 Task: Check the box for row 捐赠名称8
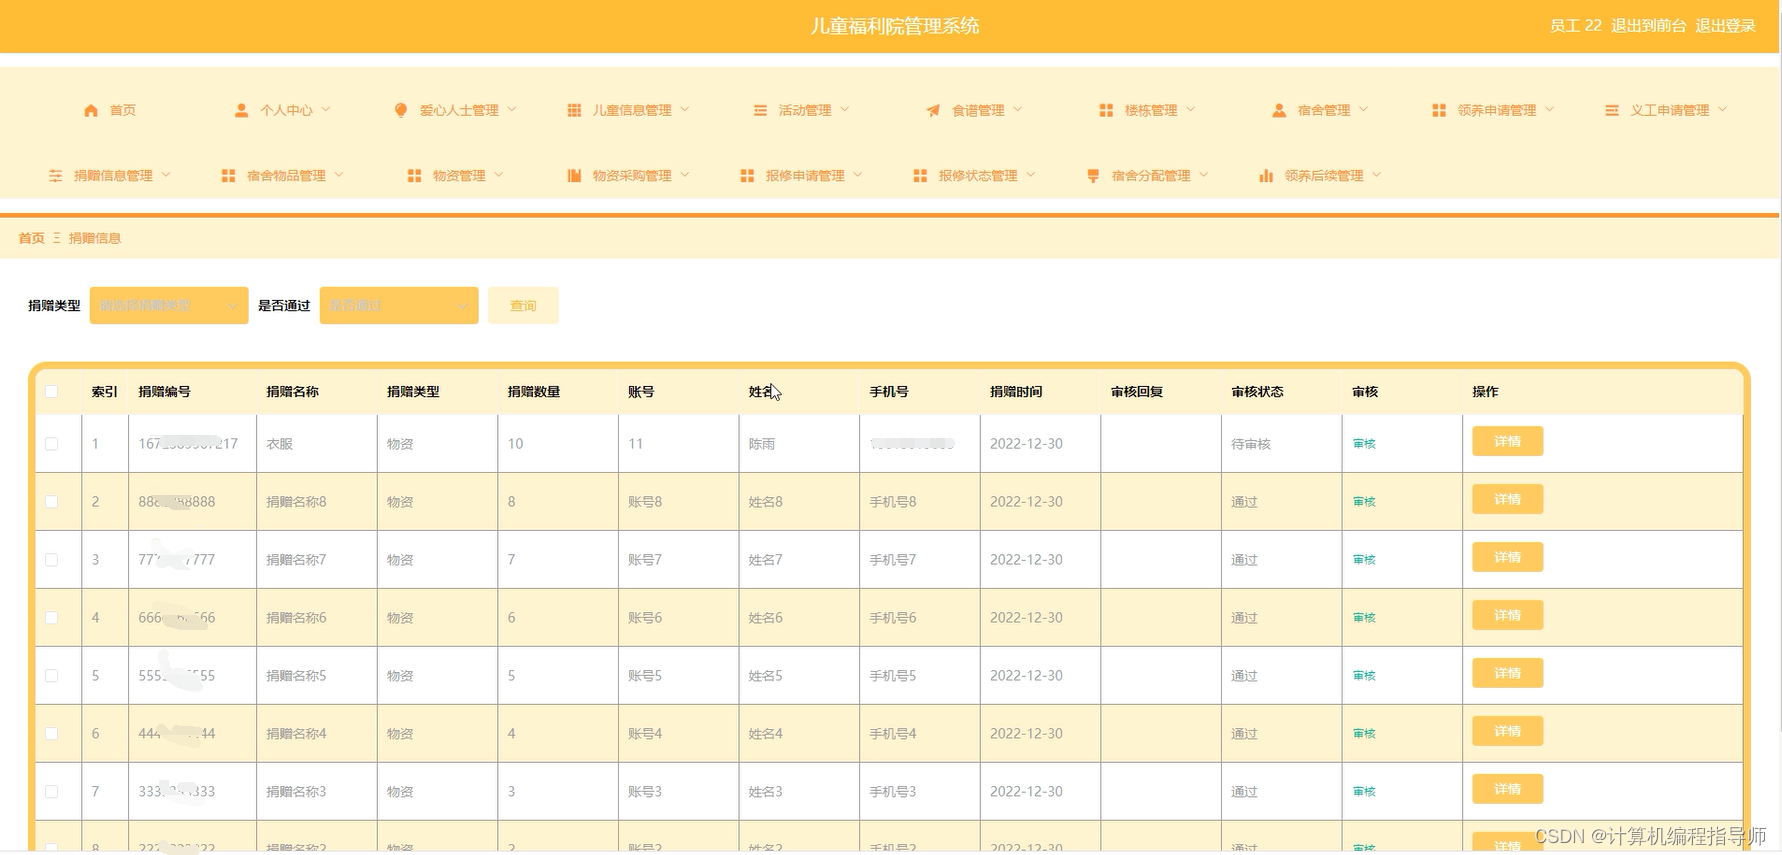tap(52, 502)
